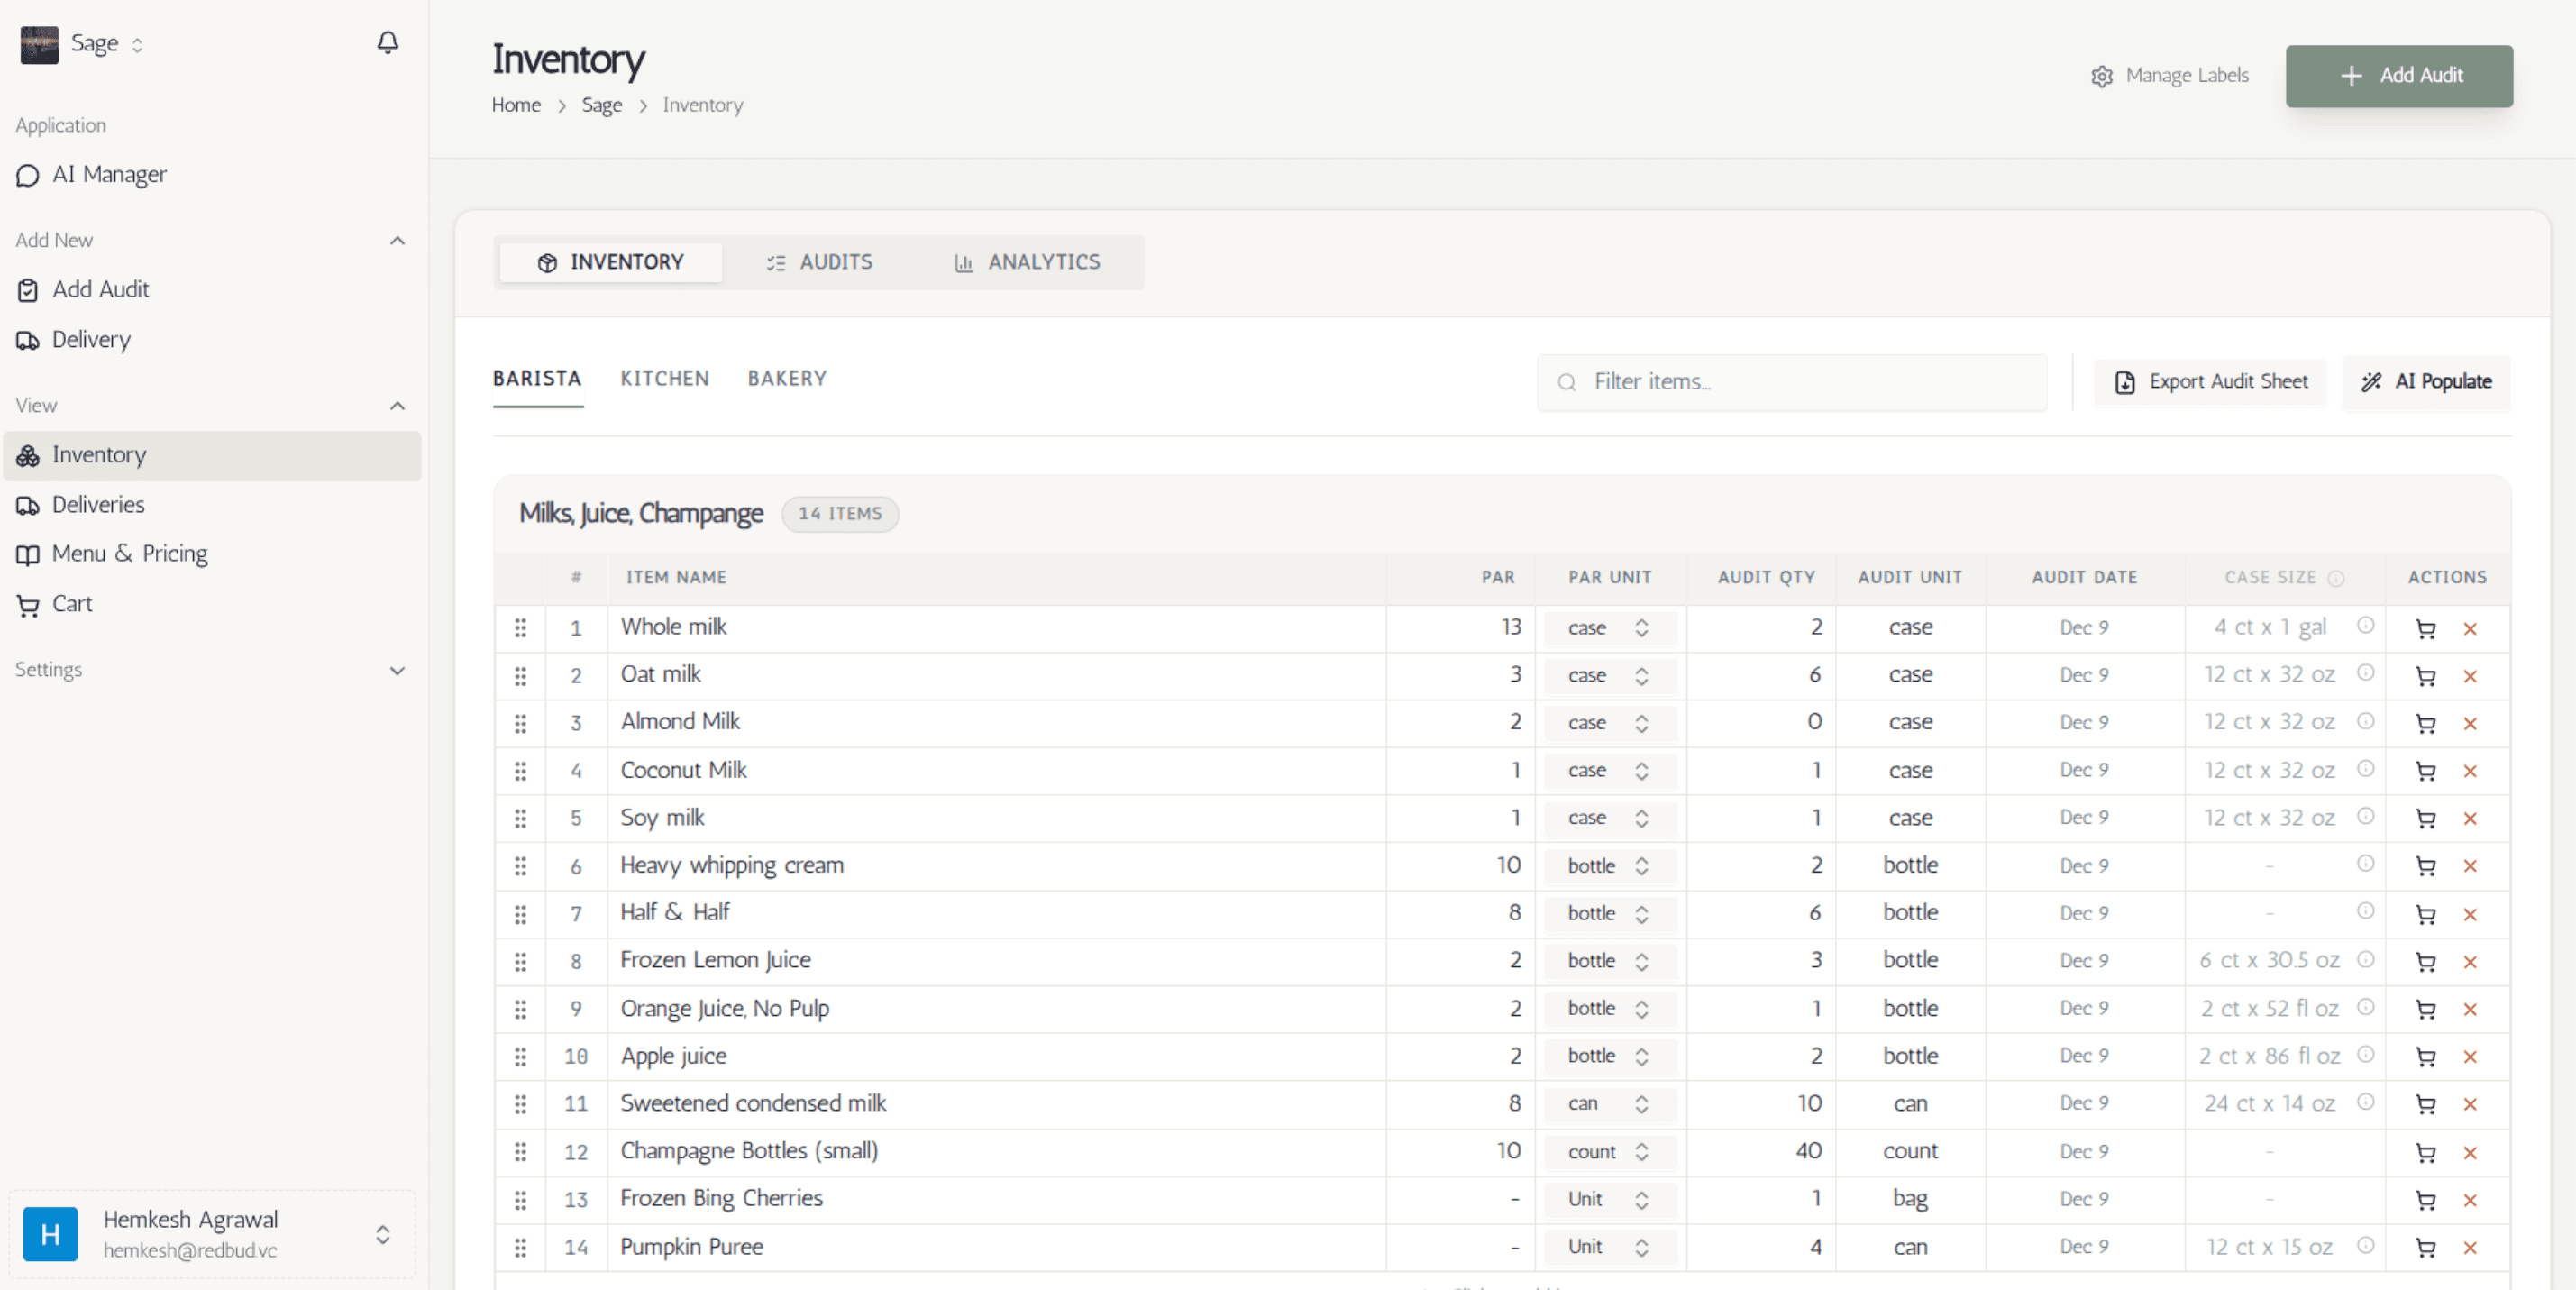The image size is (2576, 1290).
Task: View case size info for Apple juice
Action: pos(2366,1055)
